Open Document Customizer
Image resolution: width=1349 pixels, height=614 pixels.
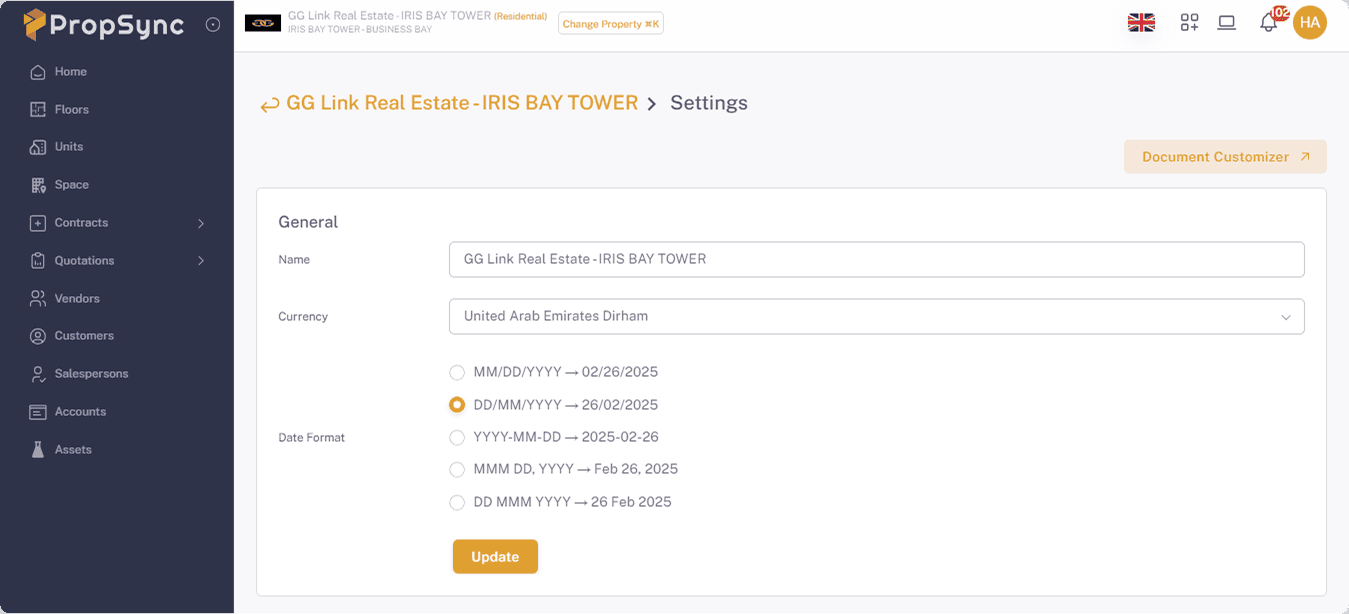pyautogui.click(x=1225, y=157)
